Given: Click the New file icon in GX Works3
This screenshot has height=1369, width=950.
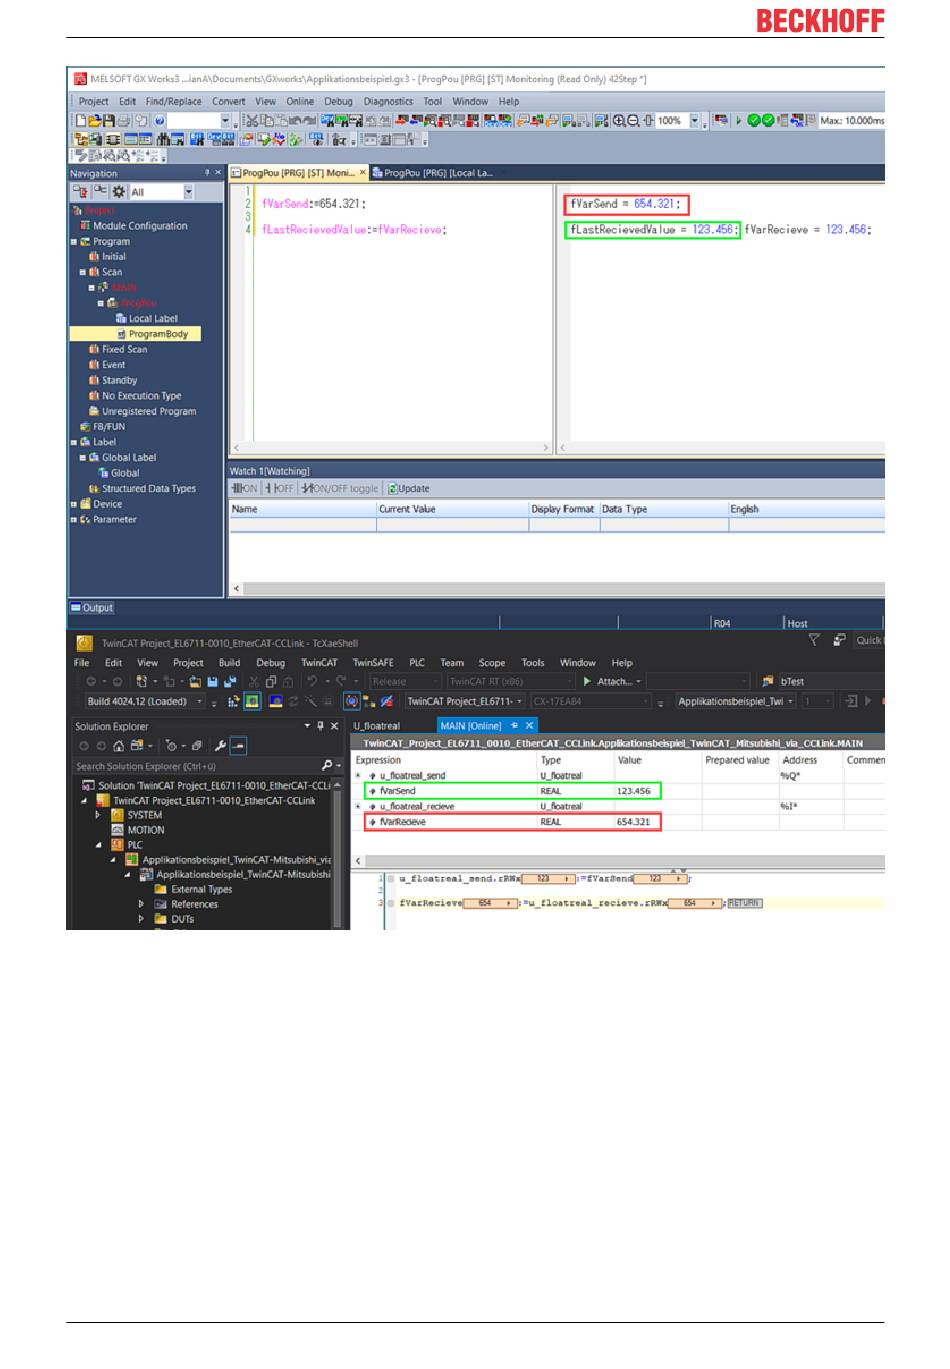Looking at the screenshot, I should [x=81, y=120].
